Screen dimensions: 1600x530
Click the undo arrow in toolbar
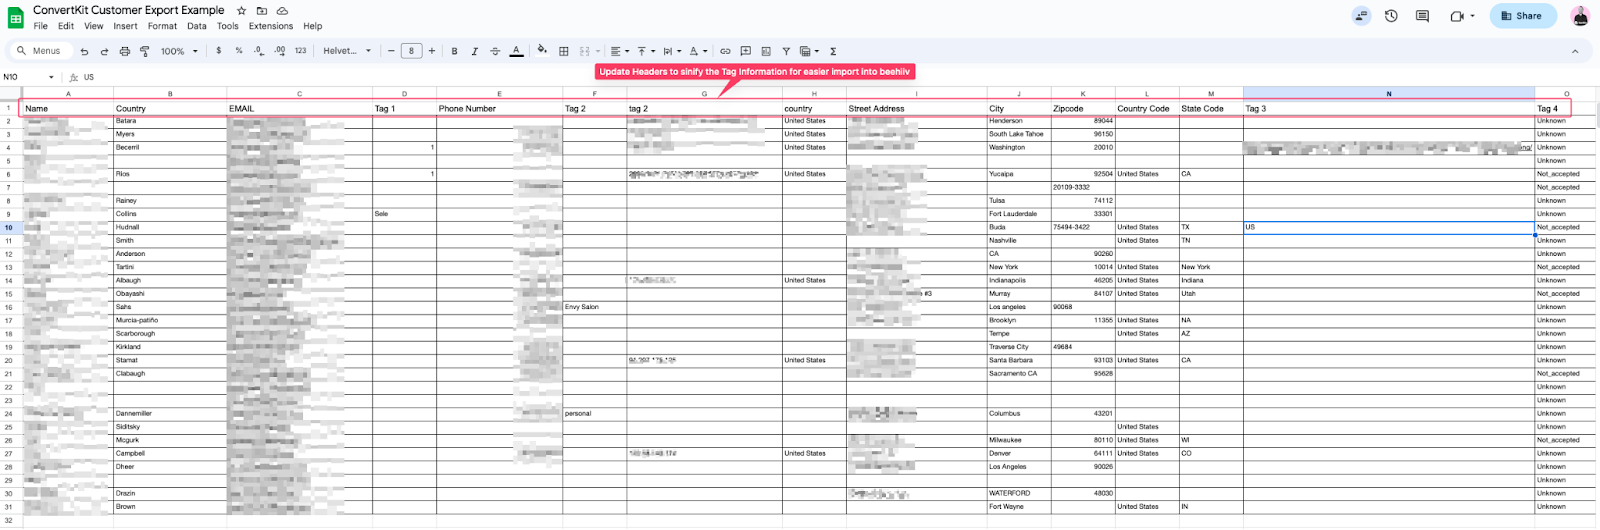[84, 51]
